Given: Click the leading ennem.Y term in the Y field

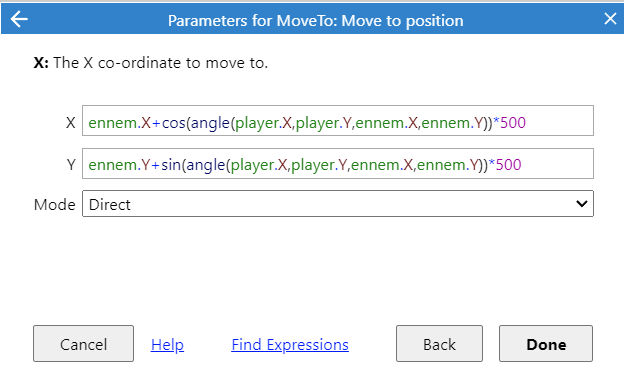Looking at the screenshot, I should pos(119,165).
